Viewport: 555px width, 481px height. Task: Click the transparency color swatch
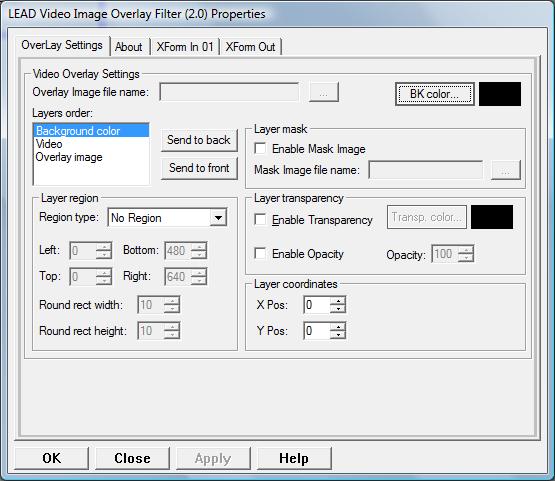(x=492, y=217)
